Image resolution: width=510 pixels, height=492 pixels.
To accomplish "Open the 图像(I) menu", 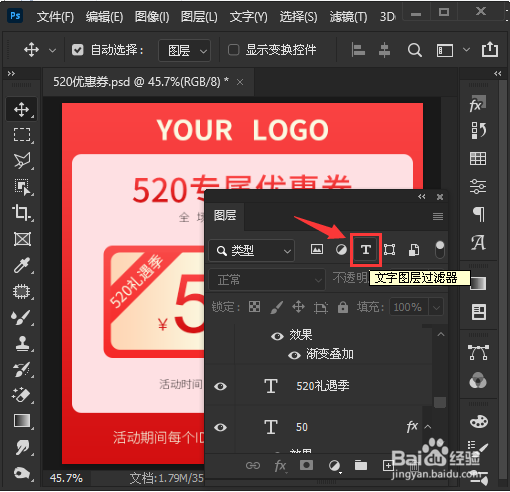I will 152,16.
